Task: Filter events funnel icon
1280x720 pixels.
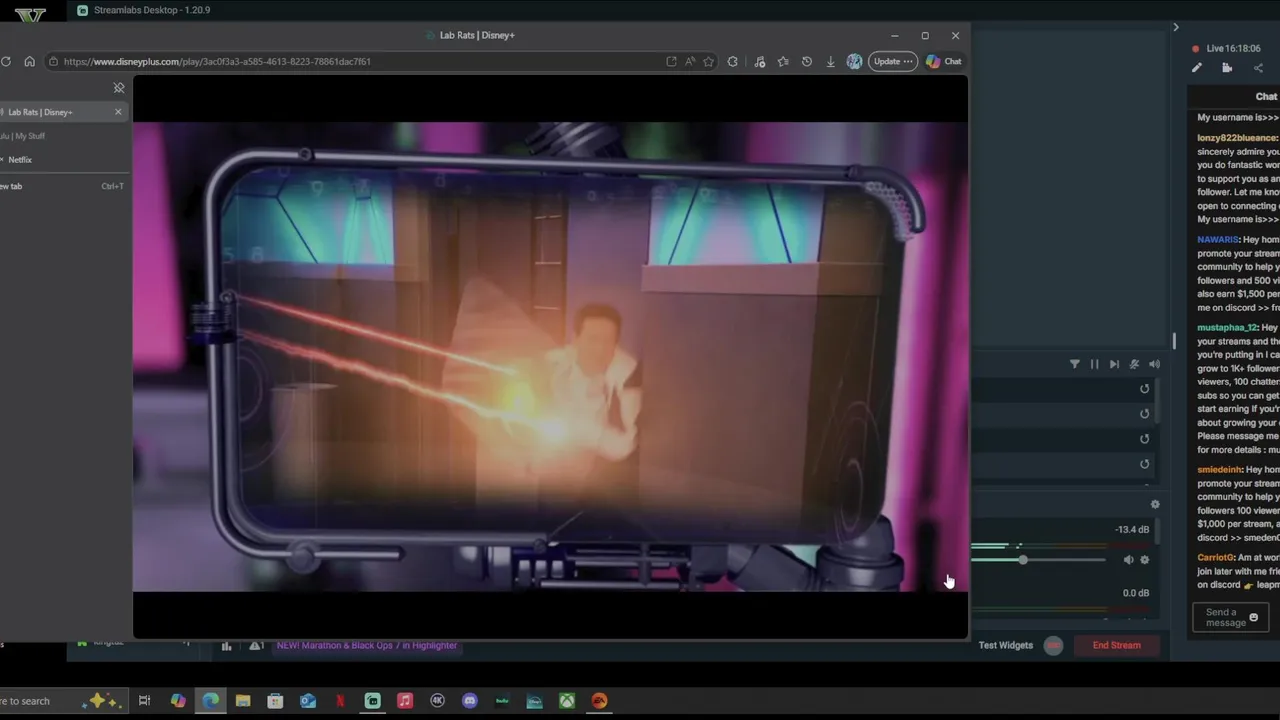Action: click(1074, 365)
